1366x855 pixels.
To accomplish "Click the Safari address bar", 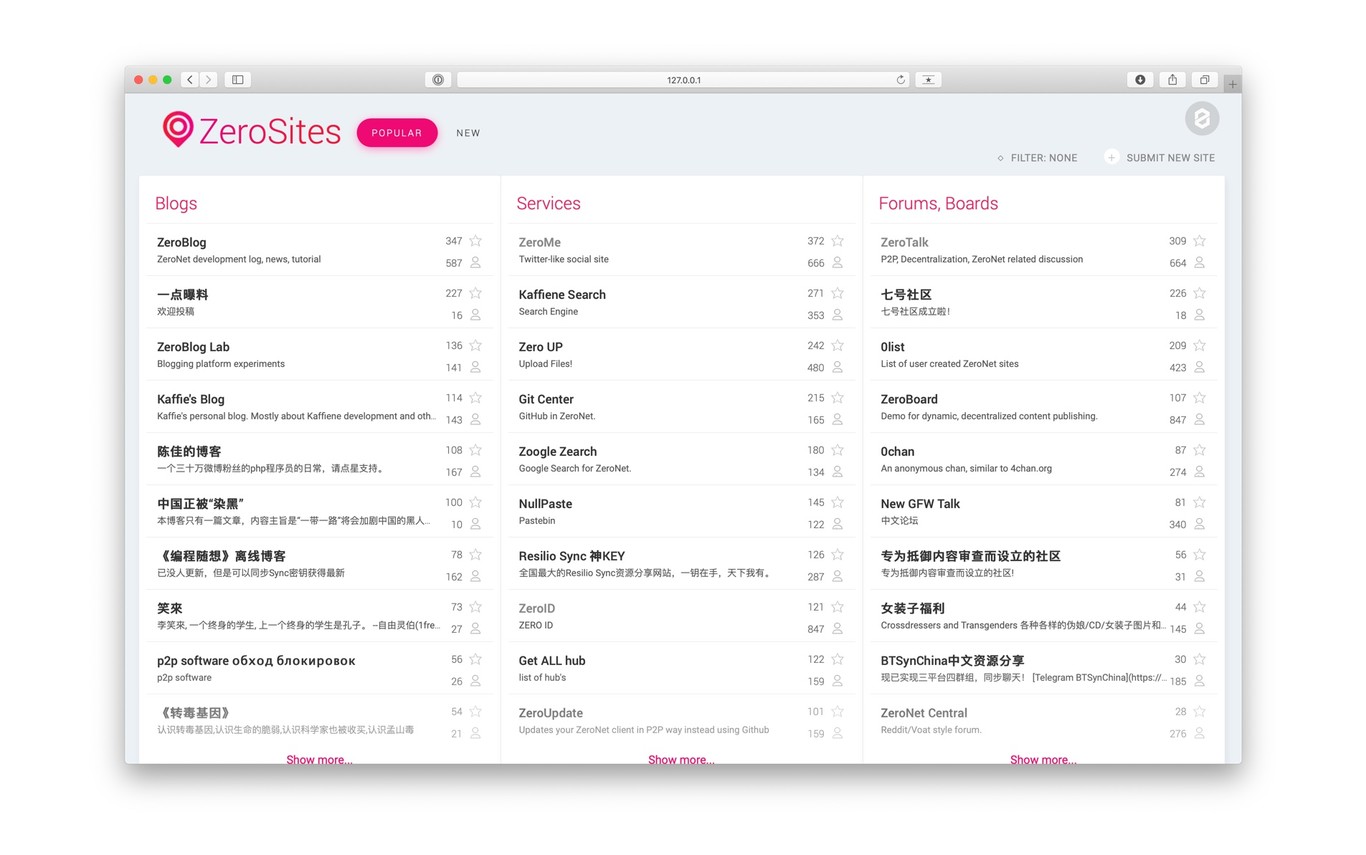I will tap(683, 80).
